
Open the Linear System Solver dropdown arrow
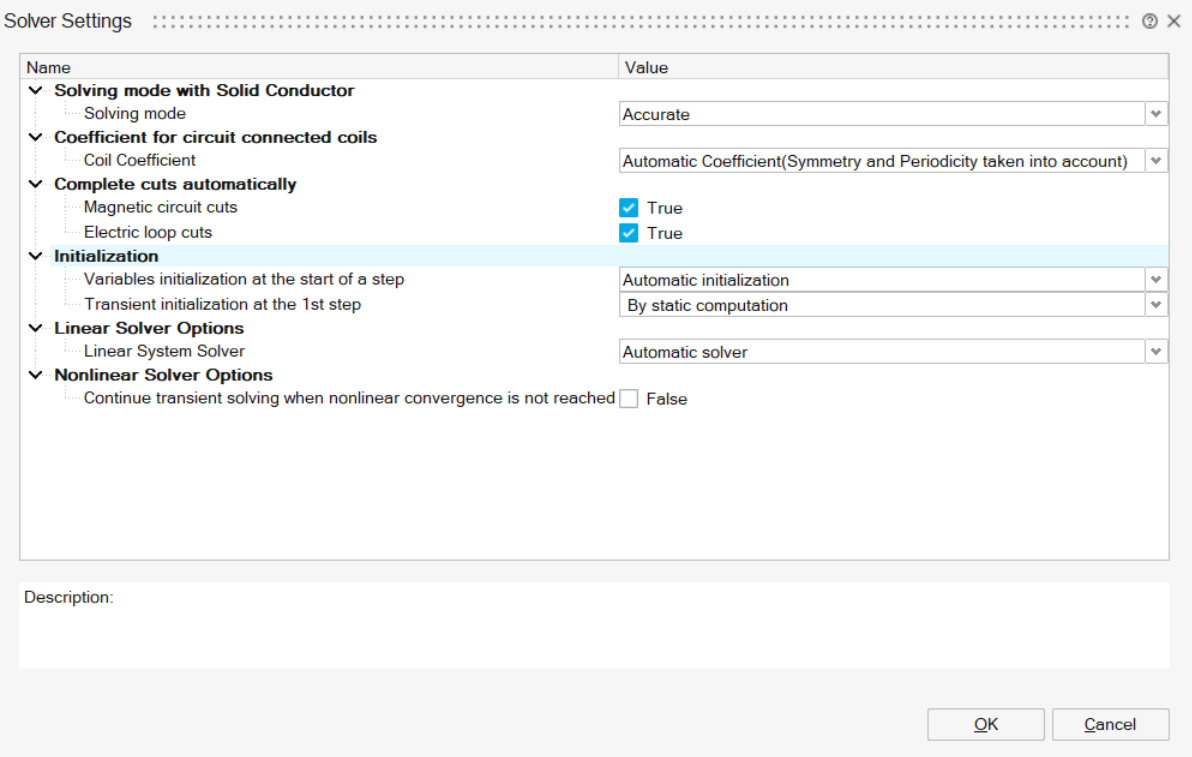[x=1156, y=351]
